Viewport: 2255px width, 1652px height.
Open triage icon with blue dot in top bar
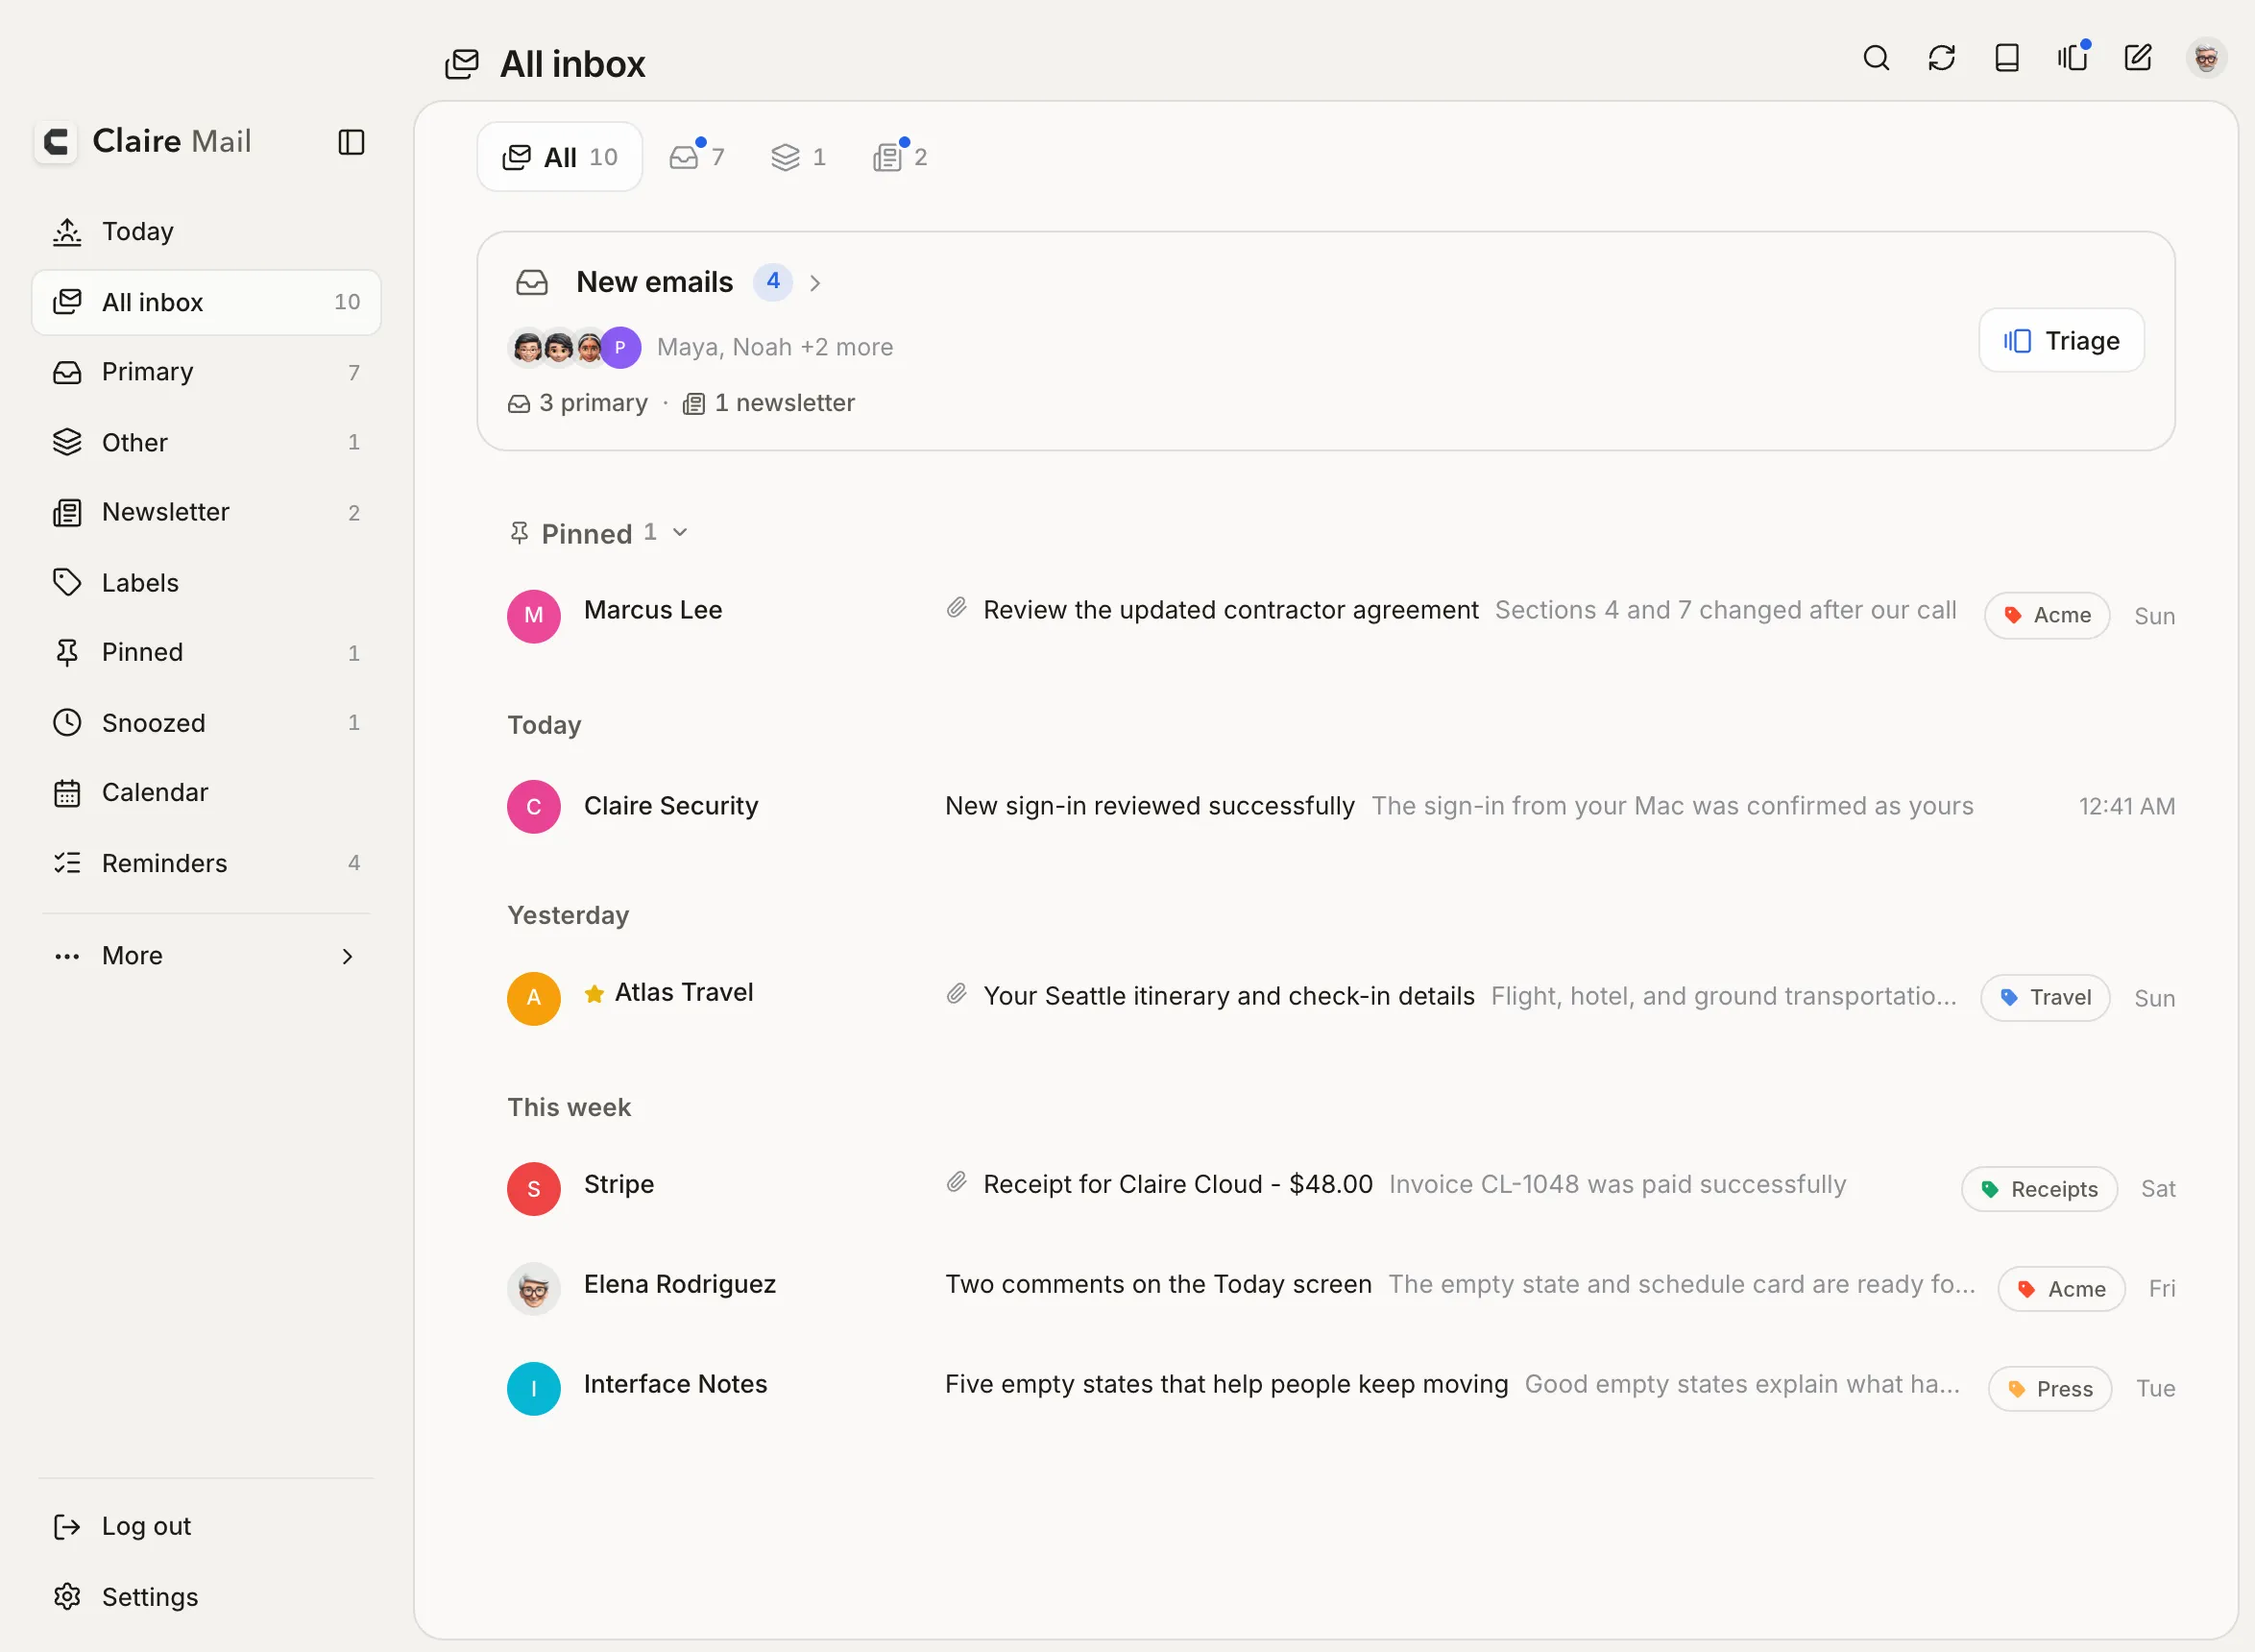tap(2072, 58)
